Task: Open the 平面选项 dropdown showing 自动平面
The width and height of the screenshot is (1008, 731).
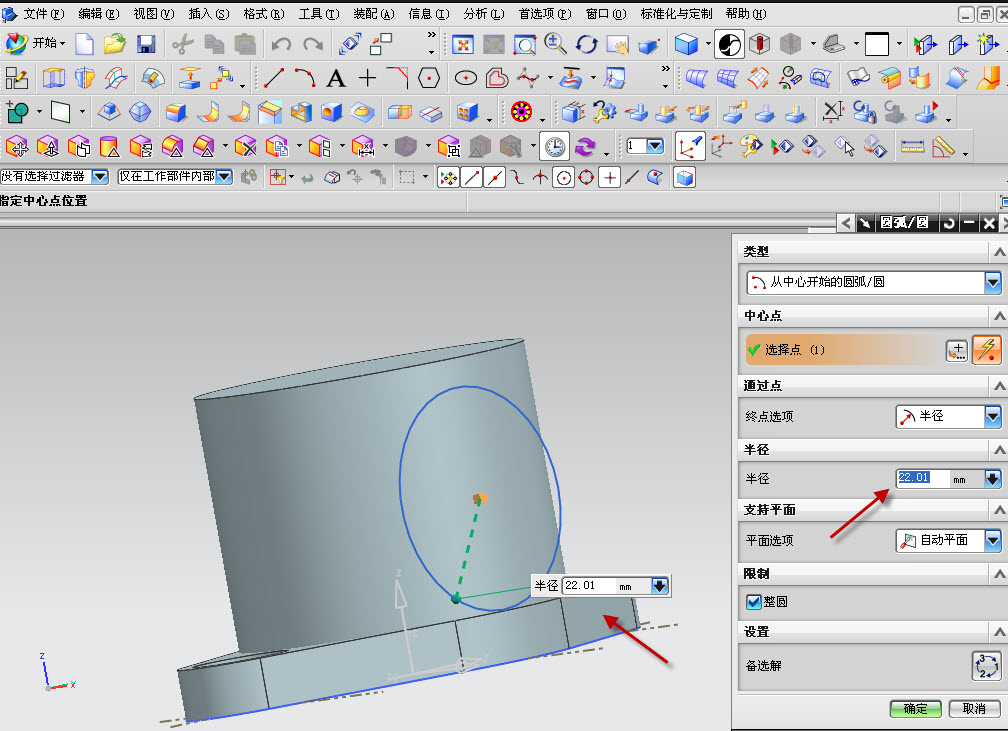Action: click(992, 540)
